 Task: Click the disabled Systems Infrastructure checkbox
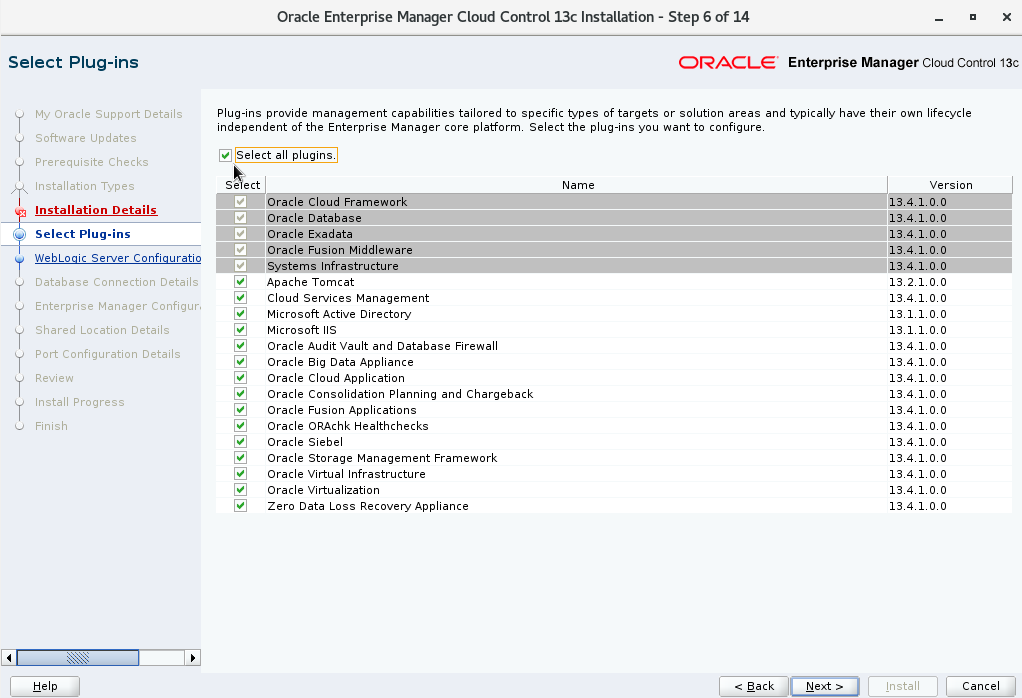[241, 265]
